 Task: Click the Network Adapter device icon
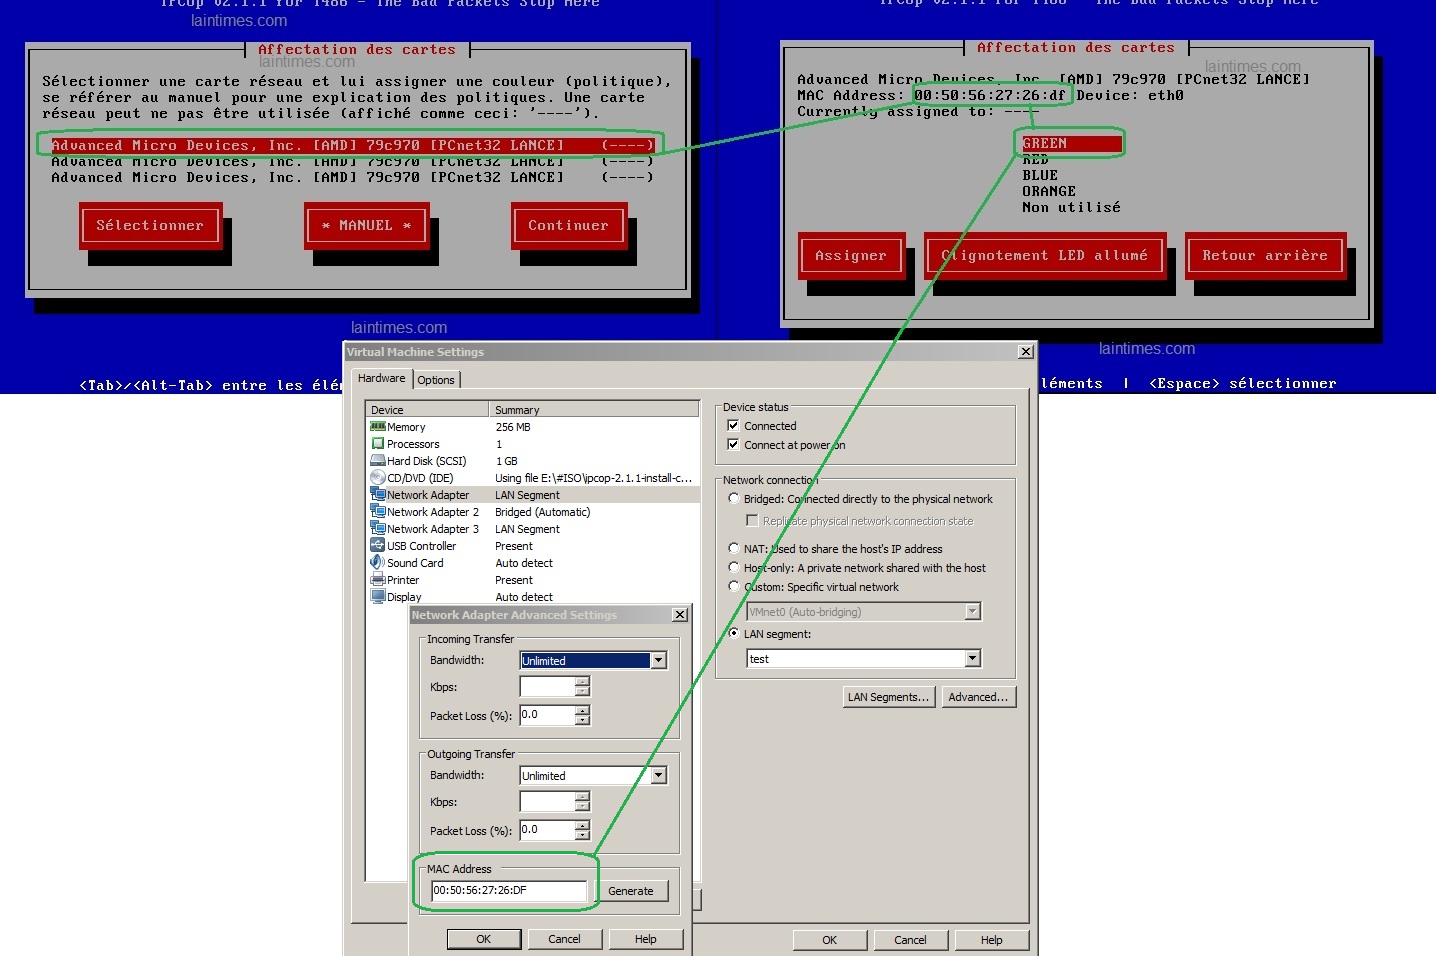(x=378, y=495)
